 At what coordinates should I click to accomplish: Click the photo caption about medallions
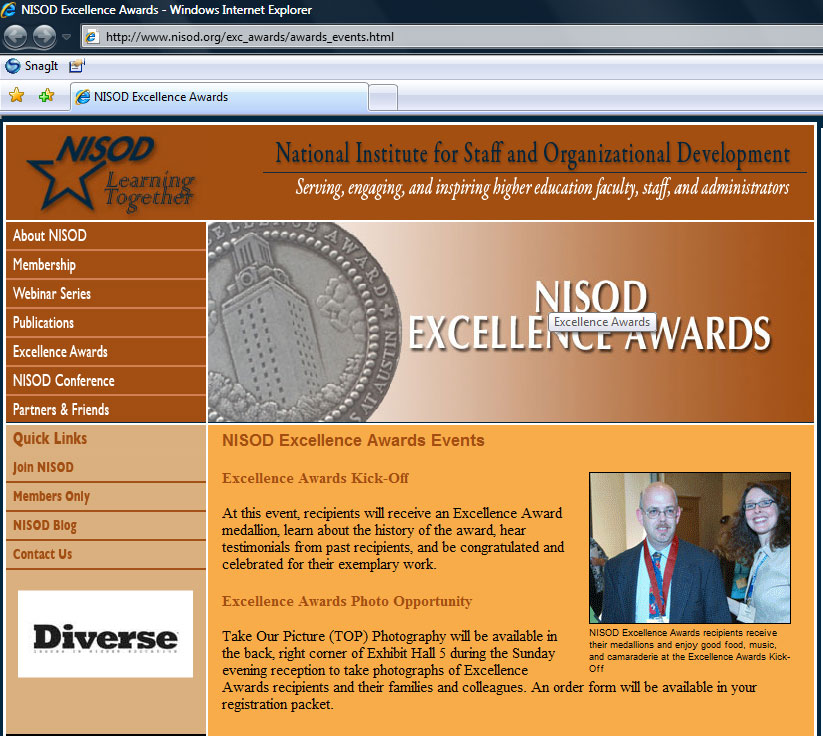coord(689,650)
